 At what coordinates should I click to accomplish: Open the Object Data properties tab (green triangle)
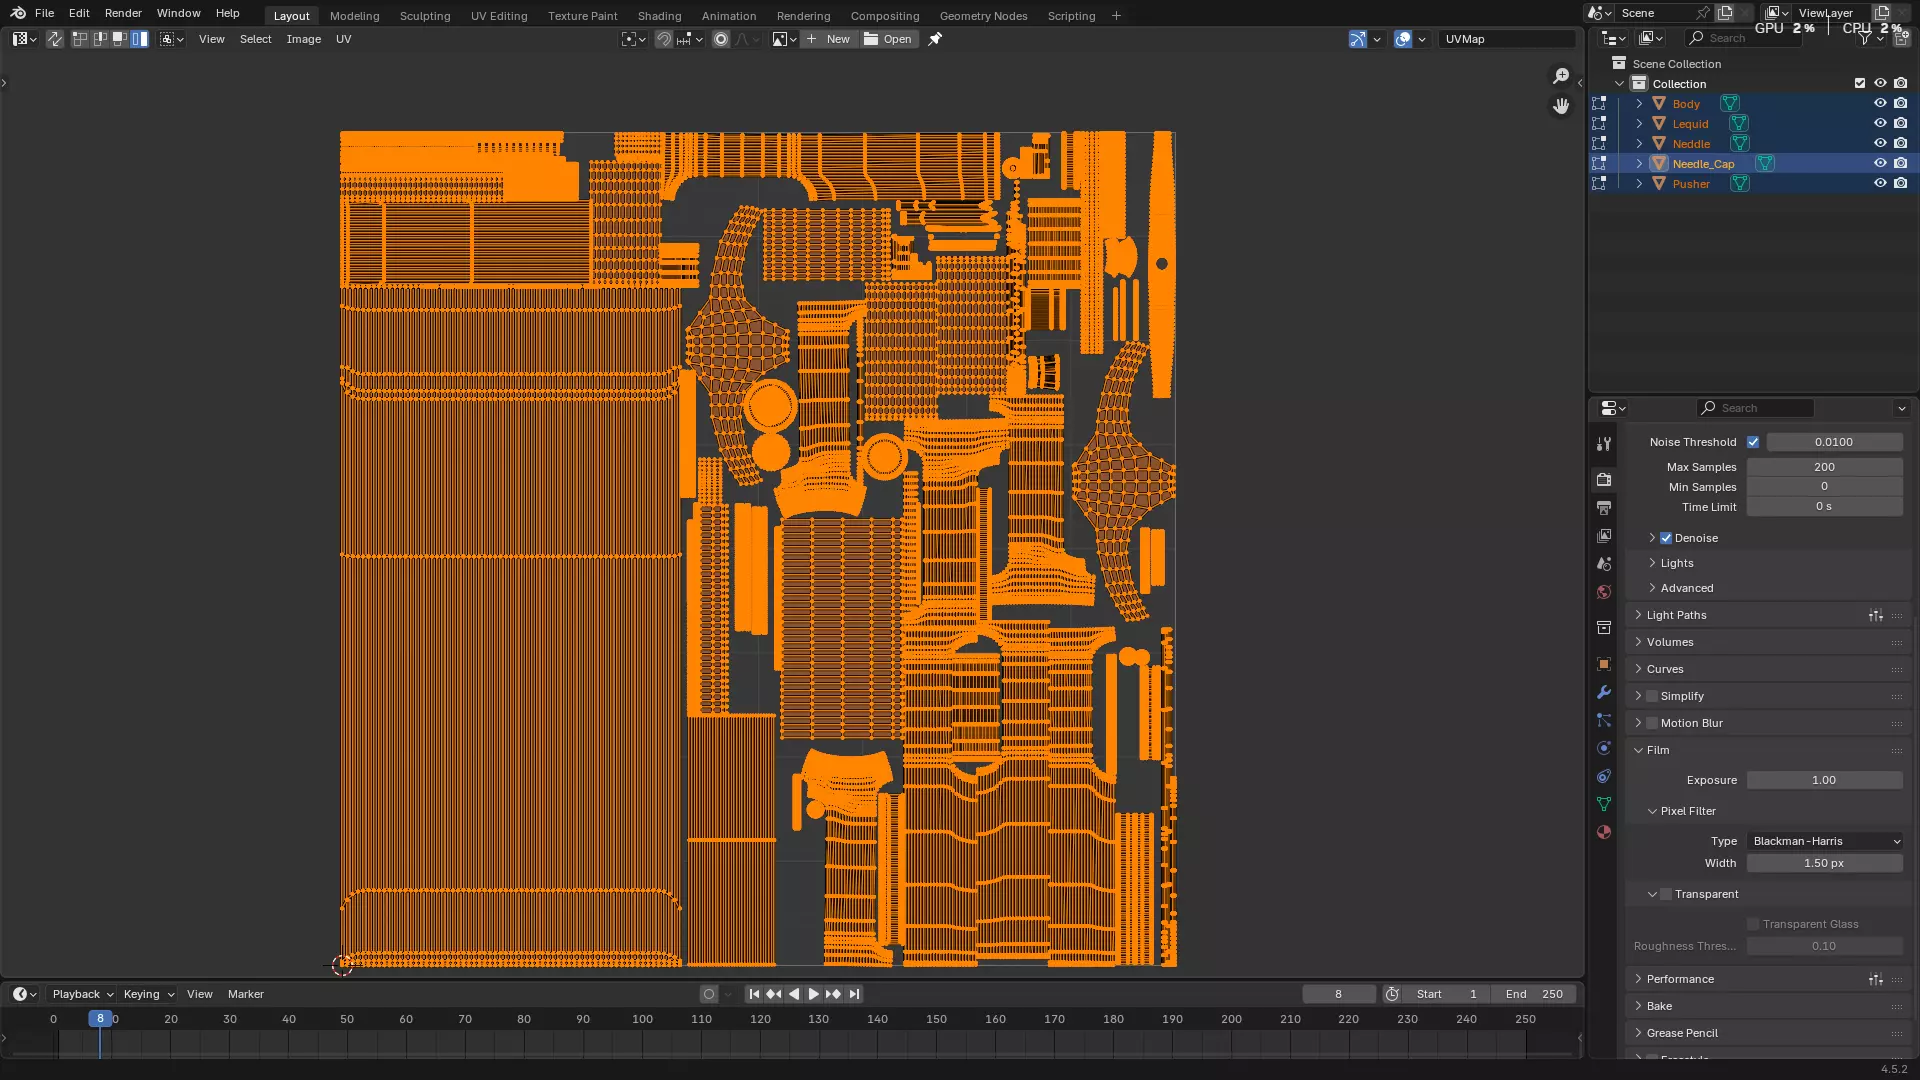click(1604, 804)
